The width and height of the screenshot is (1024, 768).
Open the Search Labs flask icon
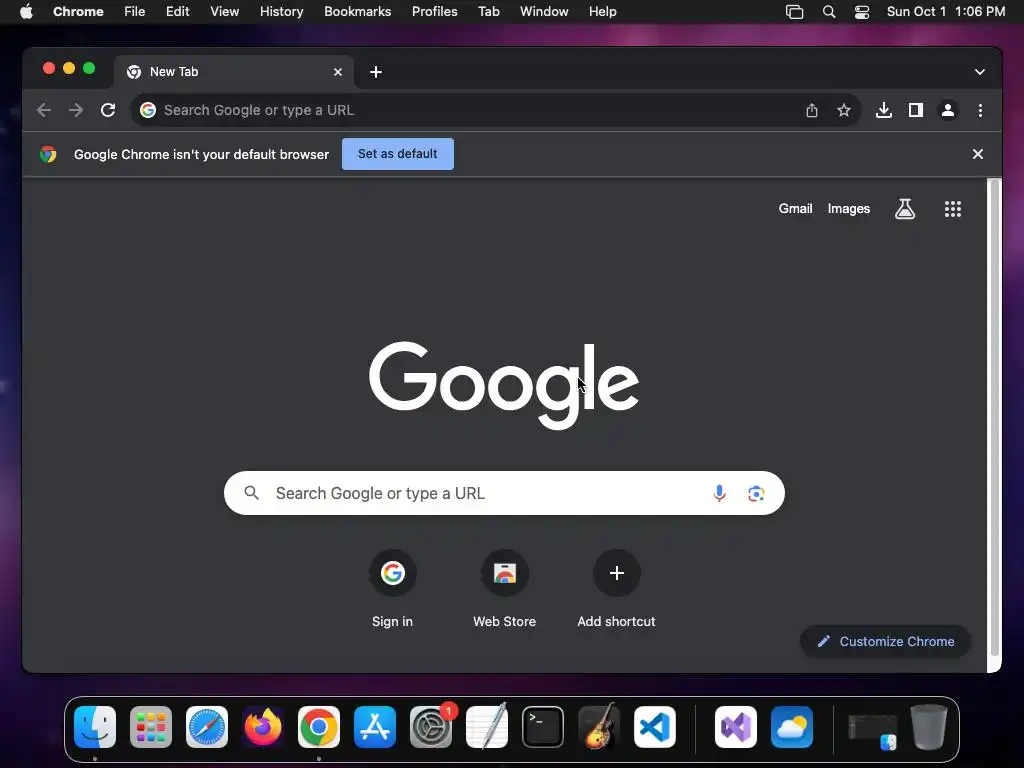pos(904,209)
